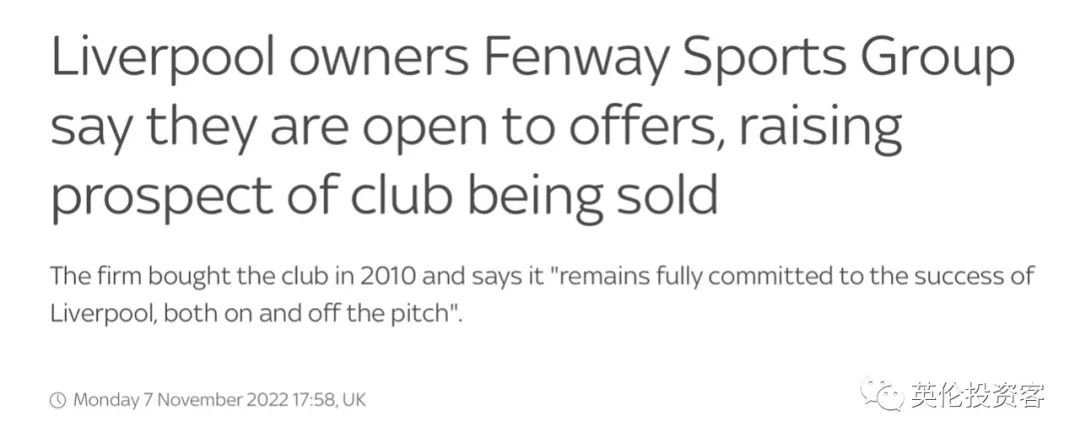Screen dimensions: 1080x443
Task: Click the word "Liverpool" in the headline
Action: [x=163, y=60]
